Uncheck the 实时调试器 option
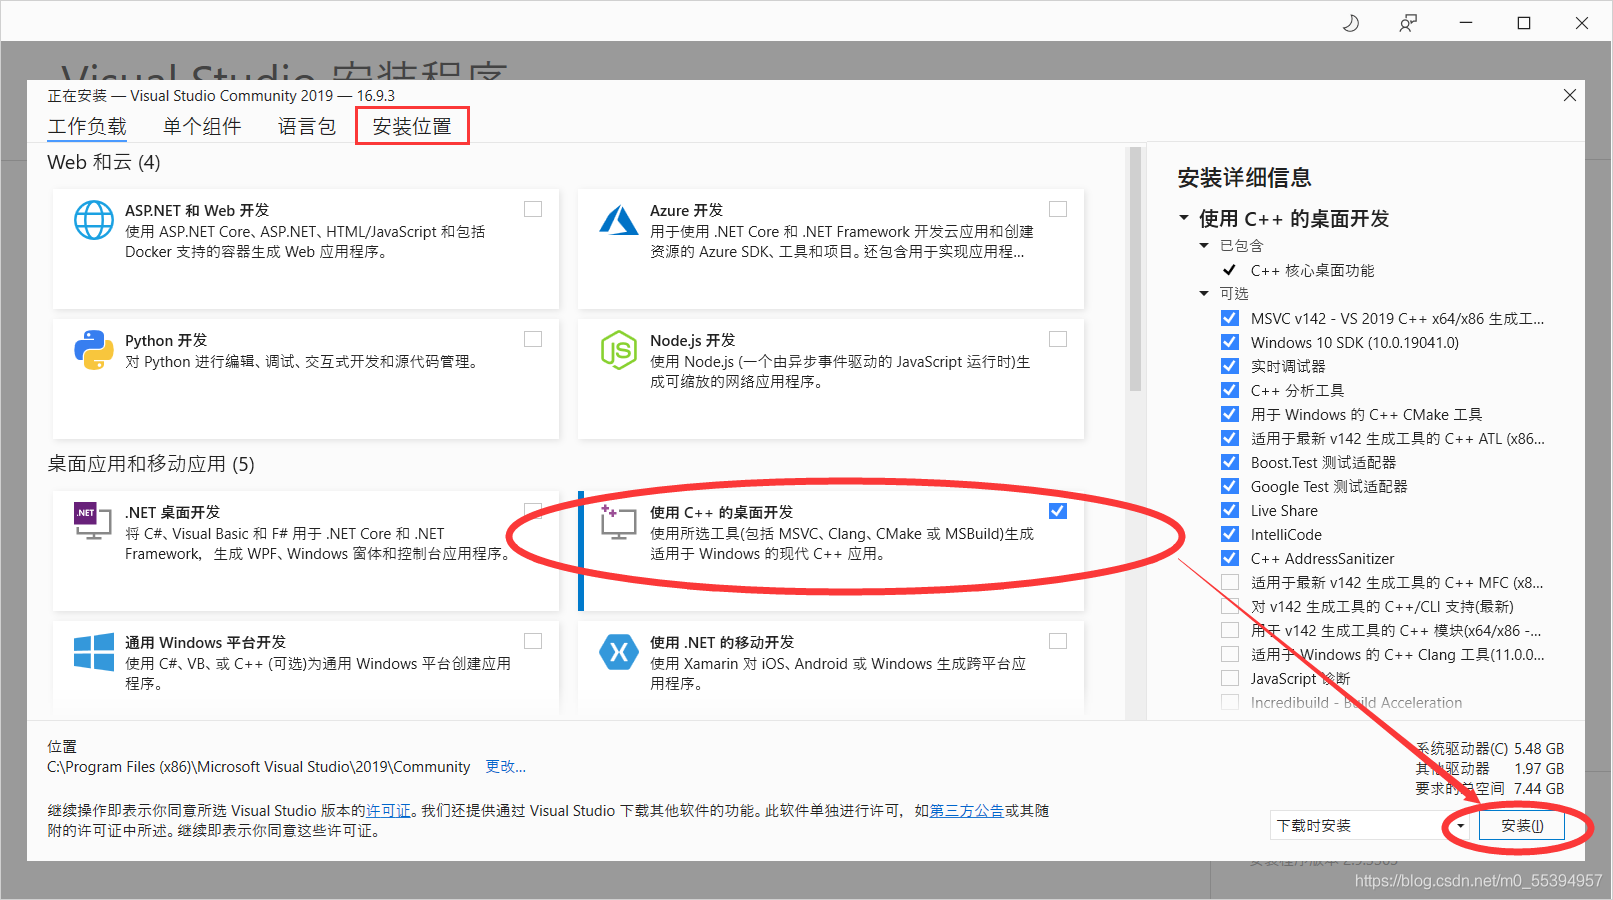 (1230, 366)
